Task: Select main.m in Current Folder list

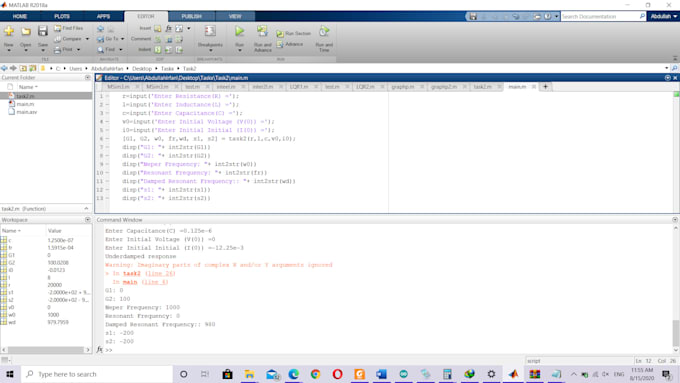Action: coord(25,104)
